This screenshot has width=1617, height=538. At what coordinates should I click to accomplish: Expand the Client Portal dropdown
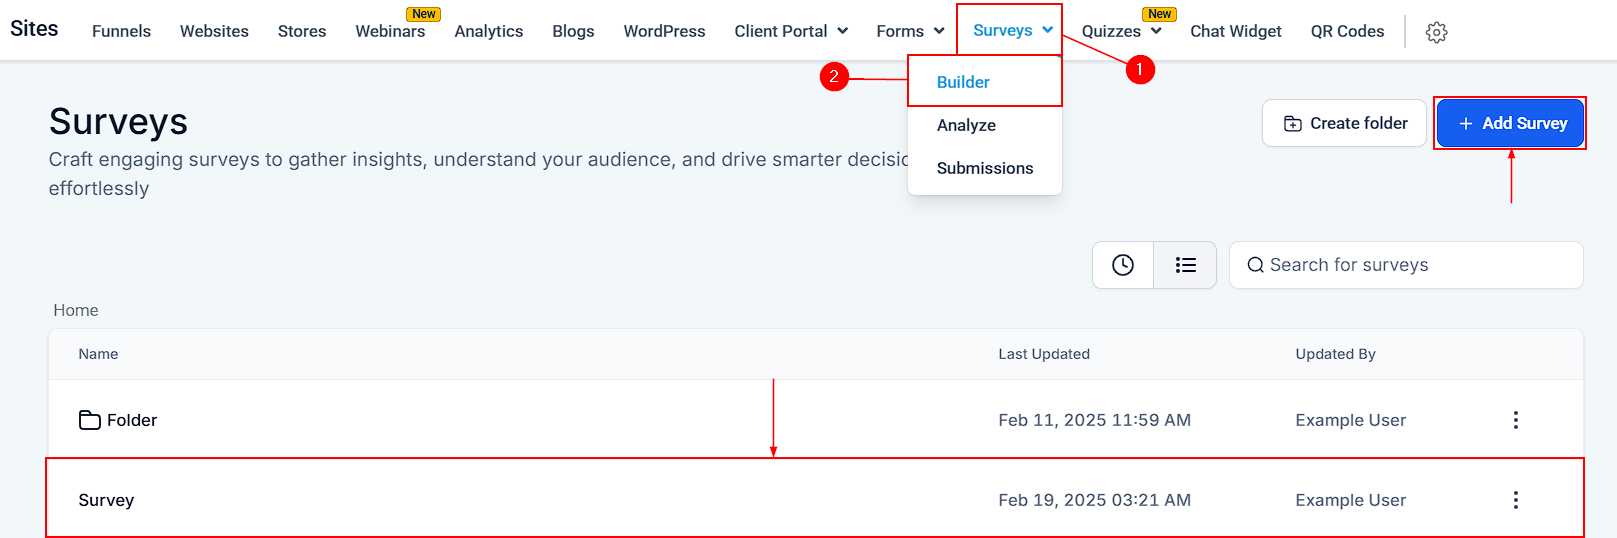pos(842,31)
